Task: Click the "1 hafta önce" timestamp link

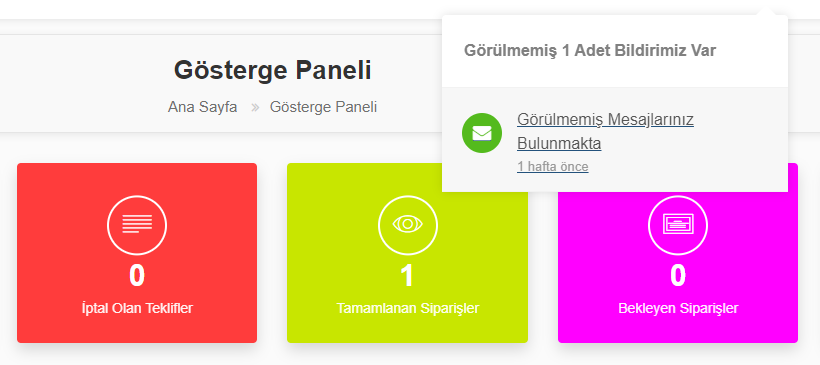Action: tap(553, 167)
